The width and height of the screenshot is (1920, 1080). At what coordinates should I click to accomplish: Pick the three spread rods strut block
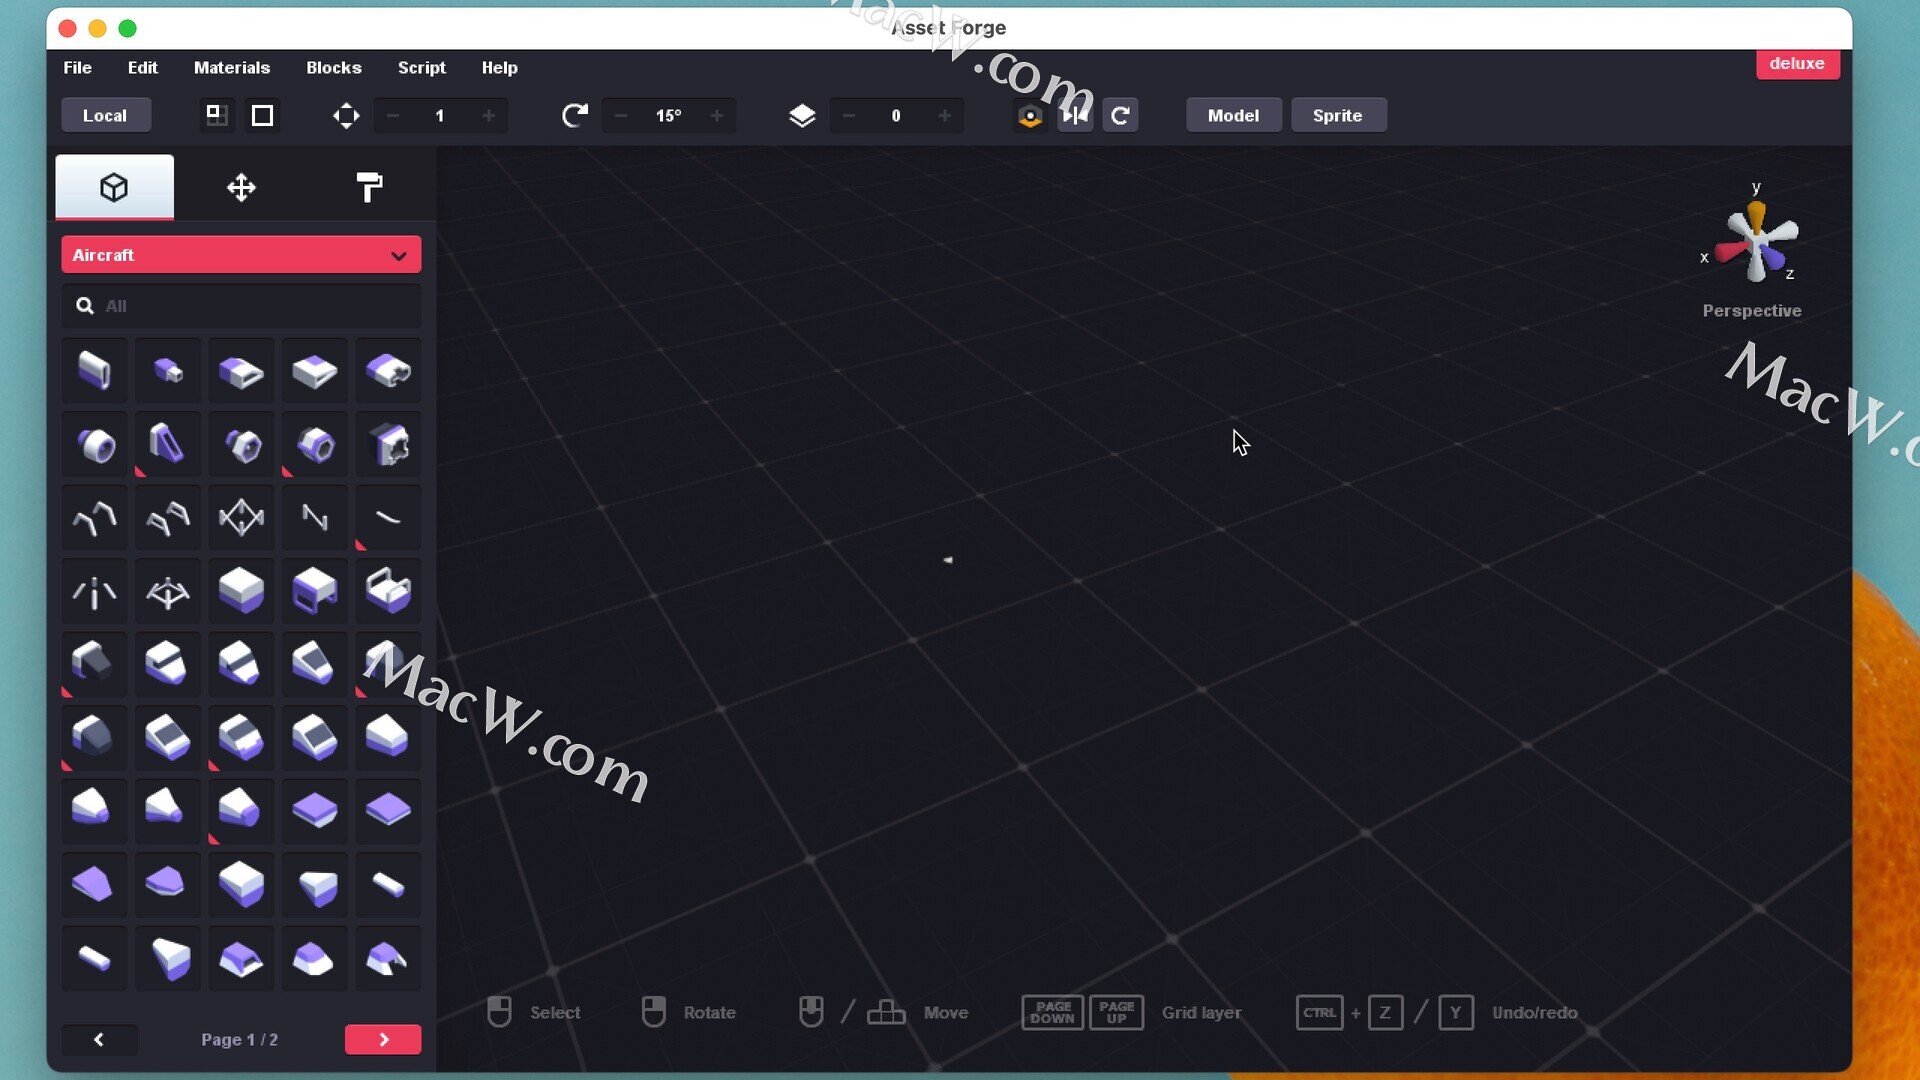pyautogui.click(x=95, y=591)
